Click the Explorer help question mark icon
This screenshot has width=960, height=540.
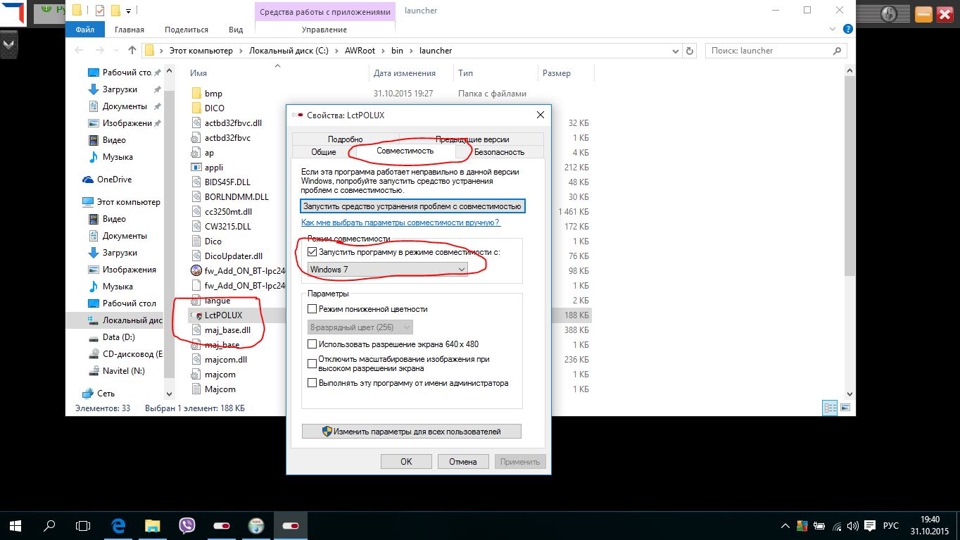coord(847,29)
